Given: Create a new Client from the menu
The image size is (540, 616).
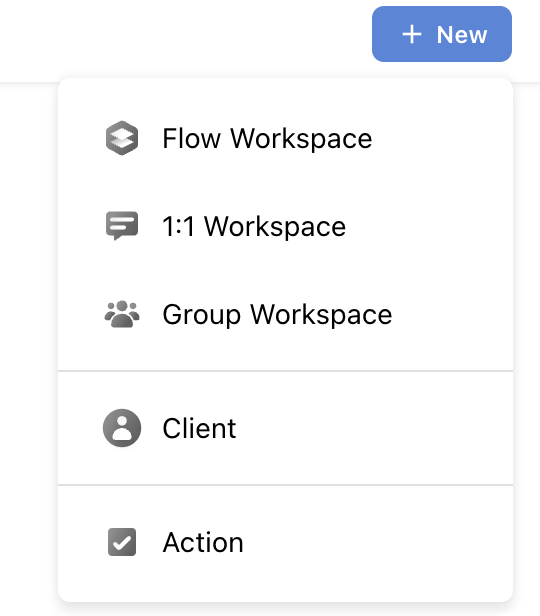Looking at the screenshot, I should (285, 428).
